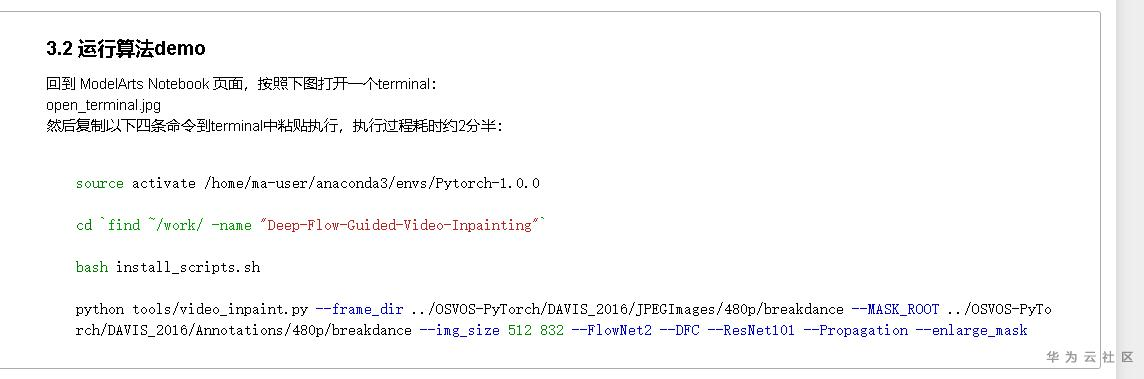This screenshot has width=1144, height=379.
Task: Select the "source activate" command line
Action: [x=307, y=183]
